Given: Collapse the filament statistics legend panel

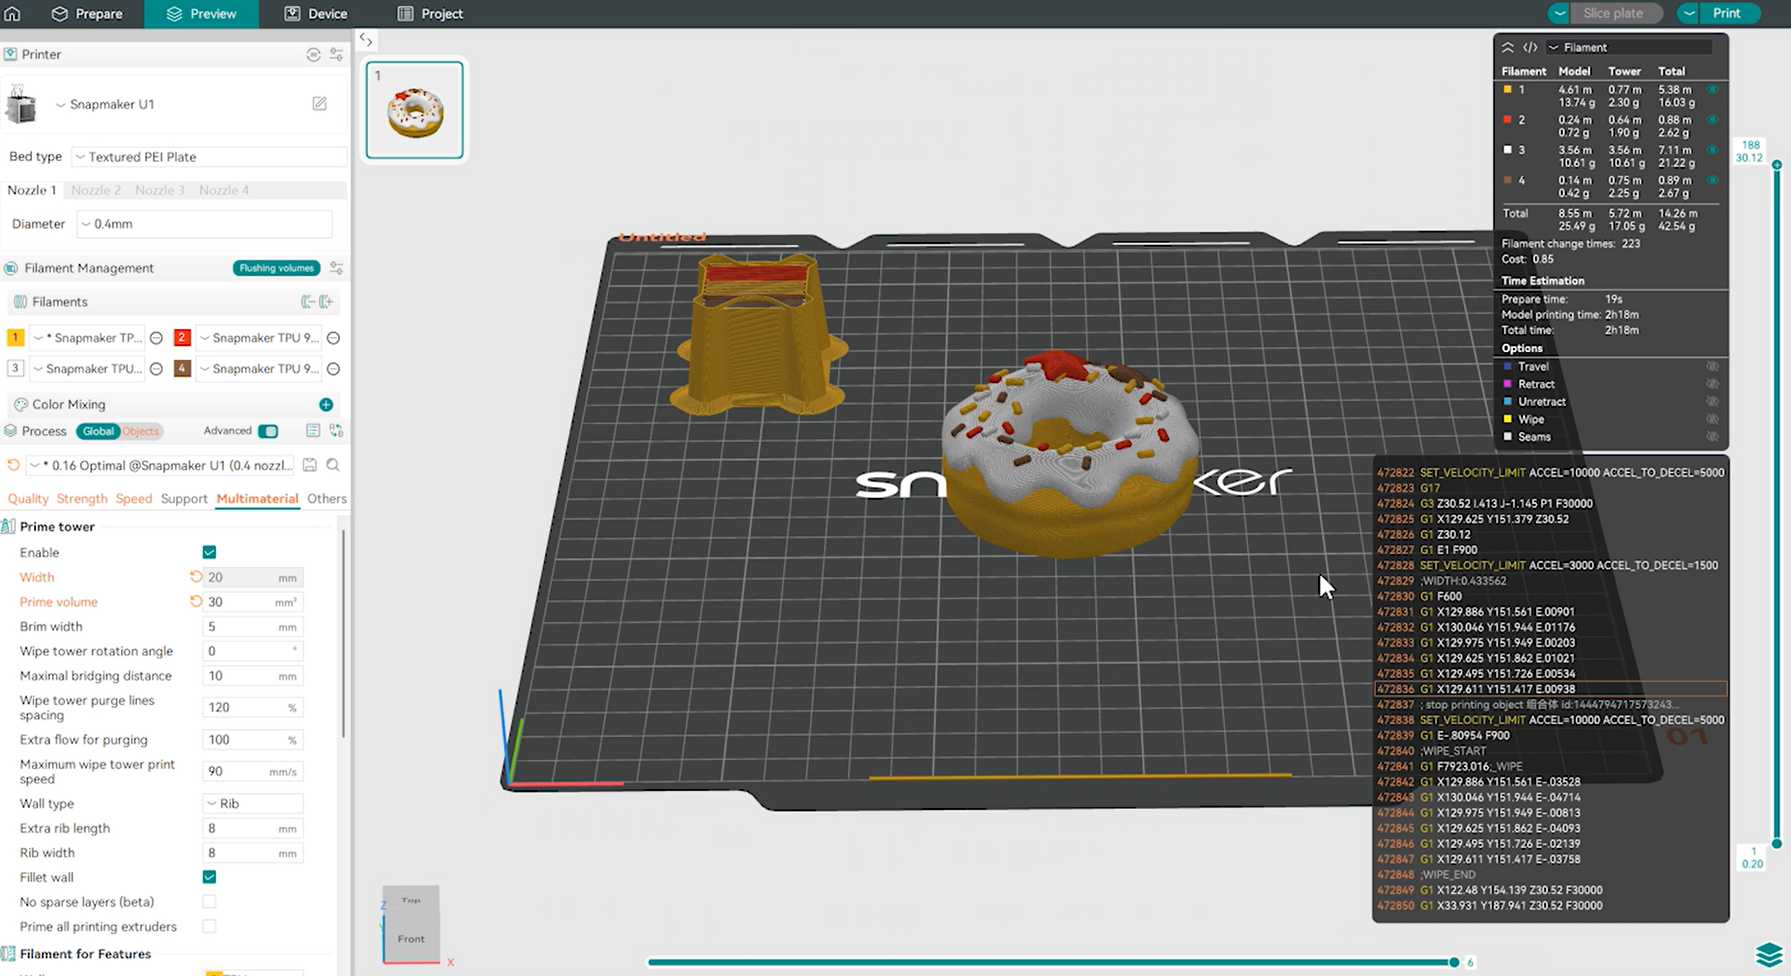Looking at the screenshot, I should coord(1508,47).
